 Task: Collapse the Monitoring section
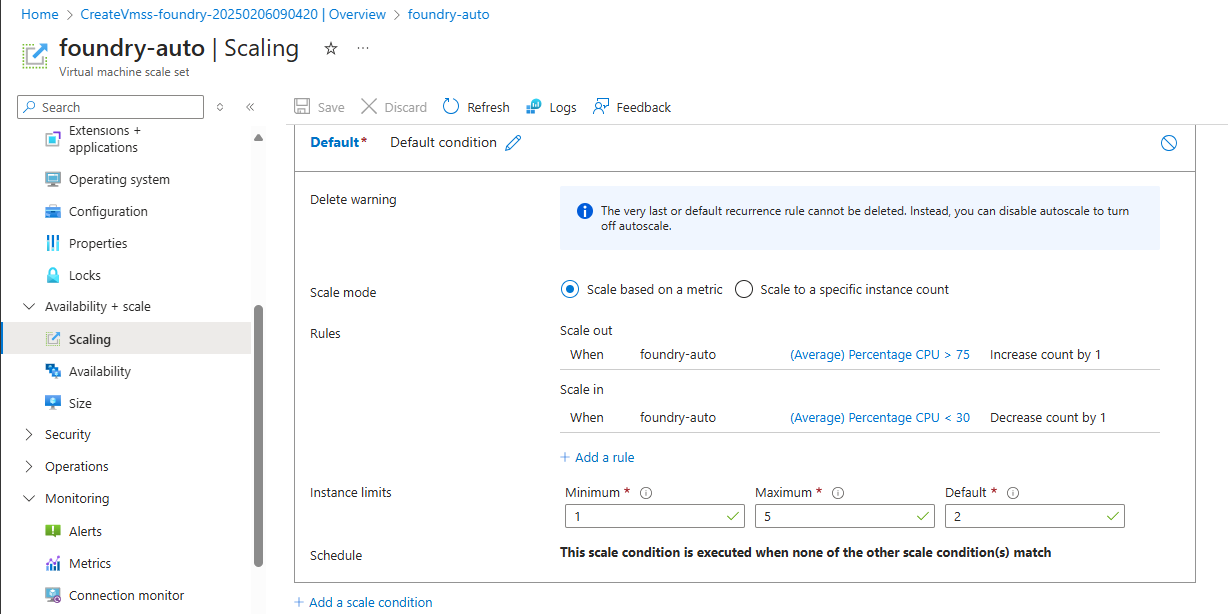tap(28, 499)
